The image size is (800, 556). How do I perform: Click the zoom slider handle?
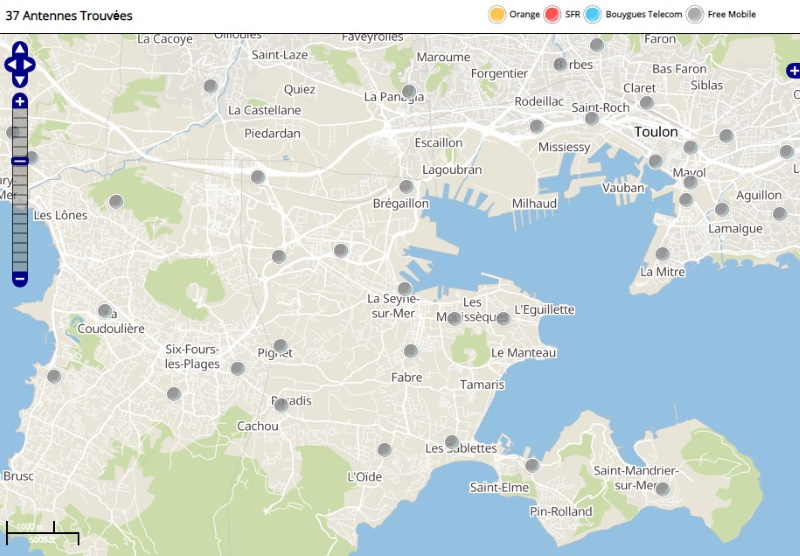[x=20, y=161]
